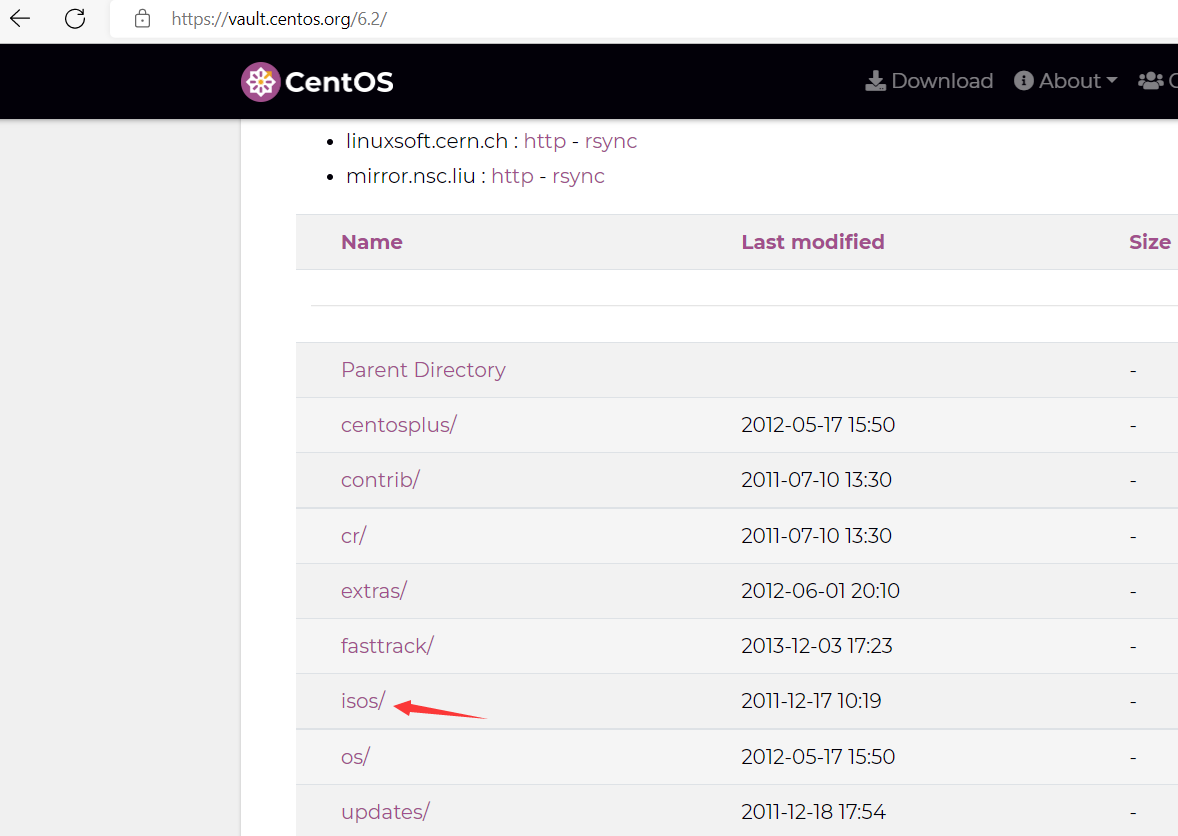Open the fasttrack/ folder
This screenshot has width=1178, height=836.
[387, 646]
